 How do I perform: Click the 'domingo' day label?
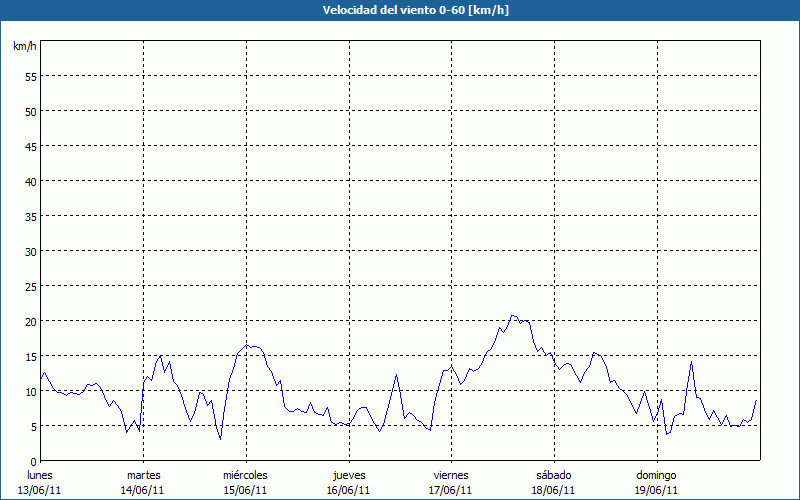(657, 475)
